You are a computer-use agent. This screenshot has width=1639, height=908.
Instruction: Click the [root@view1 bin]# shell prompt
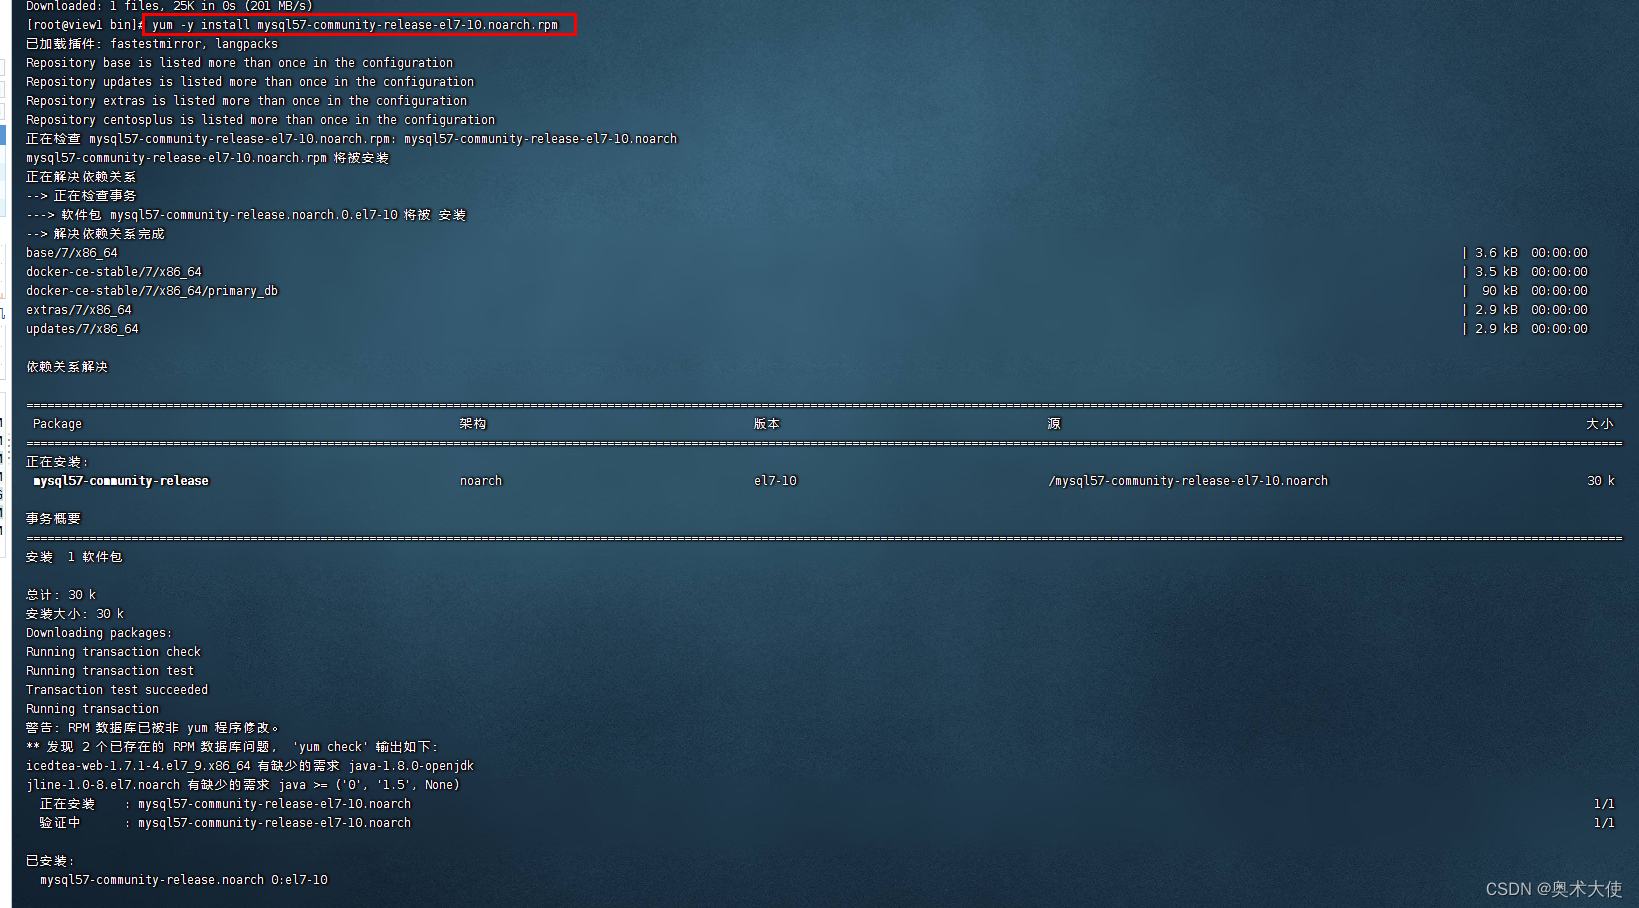click(84, 25)
